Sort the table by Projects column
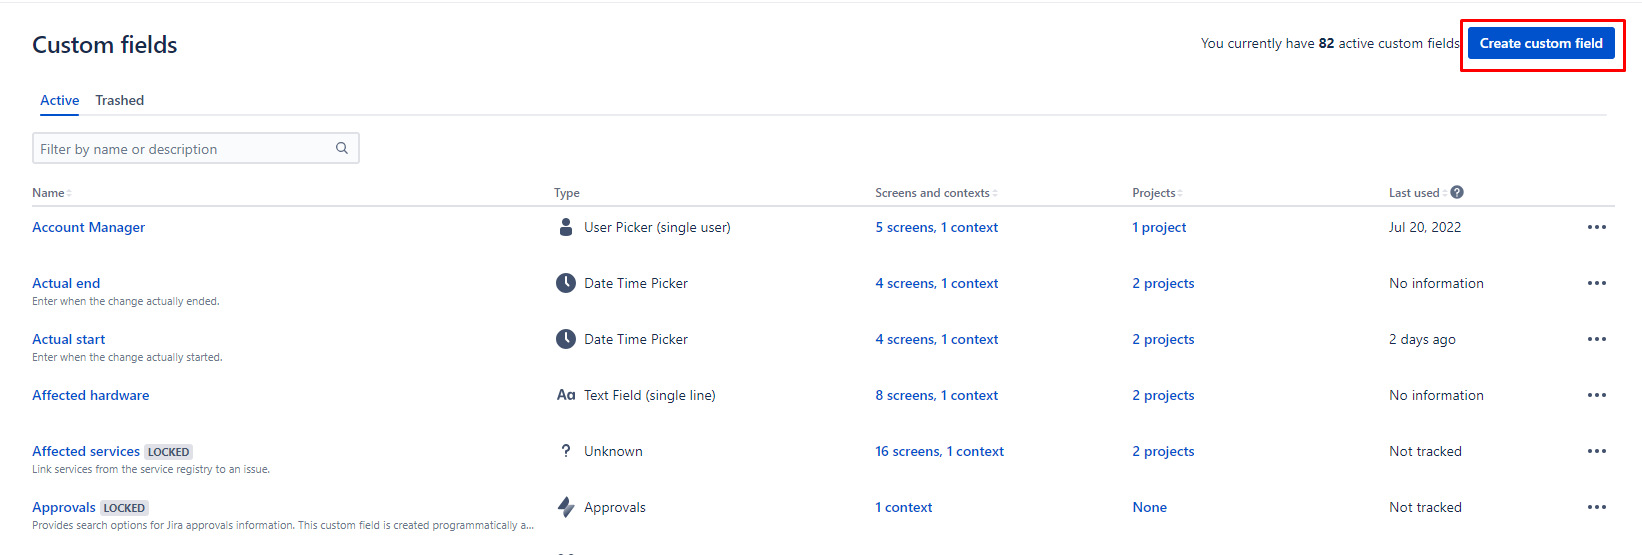This screenshot has width=1642, height=555. point(1157,193)
